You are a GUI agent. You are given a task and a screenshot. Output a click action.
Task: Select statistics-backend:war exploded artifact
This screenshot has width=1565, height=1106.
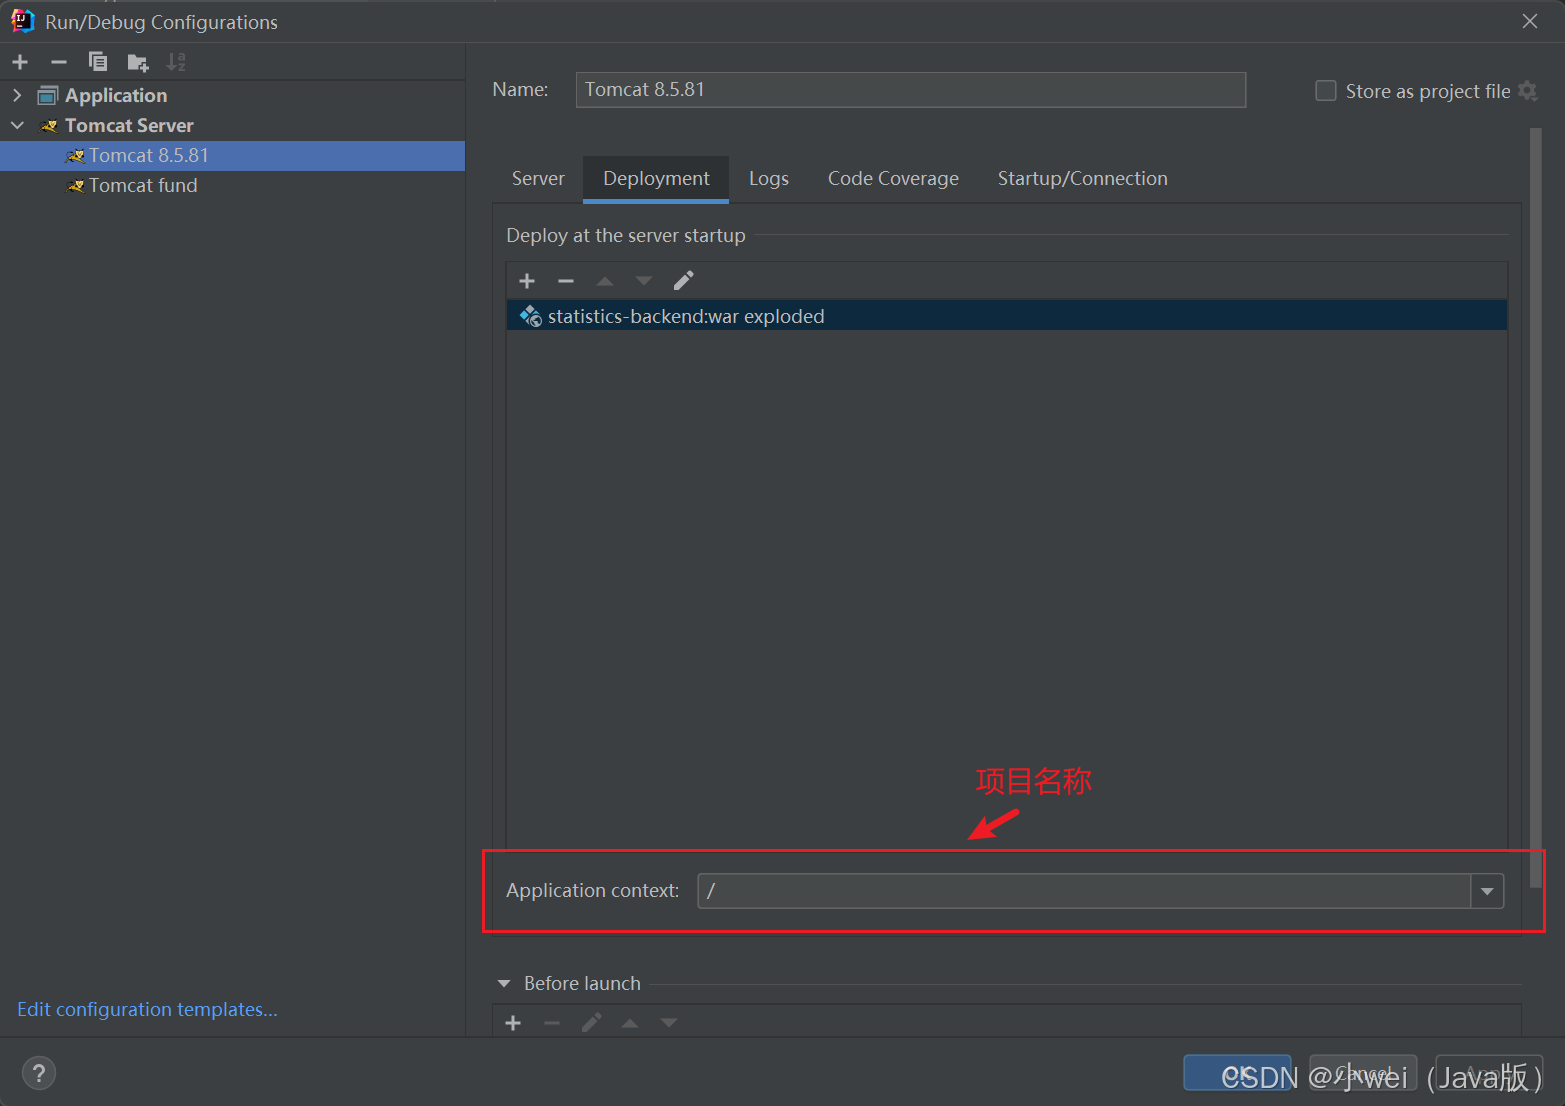point(1006,316)
